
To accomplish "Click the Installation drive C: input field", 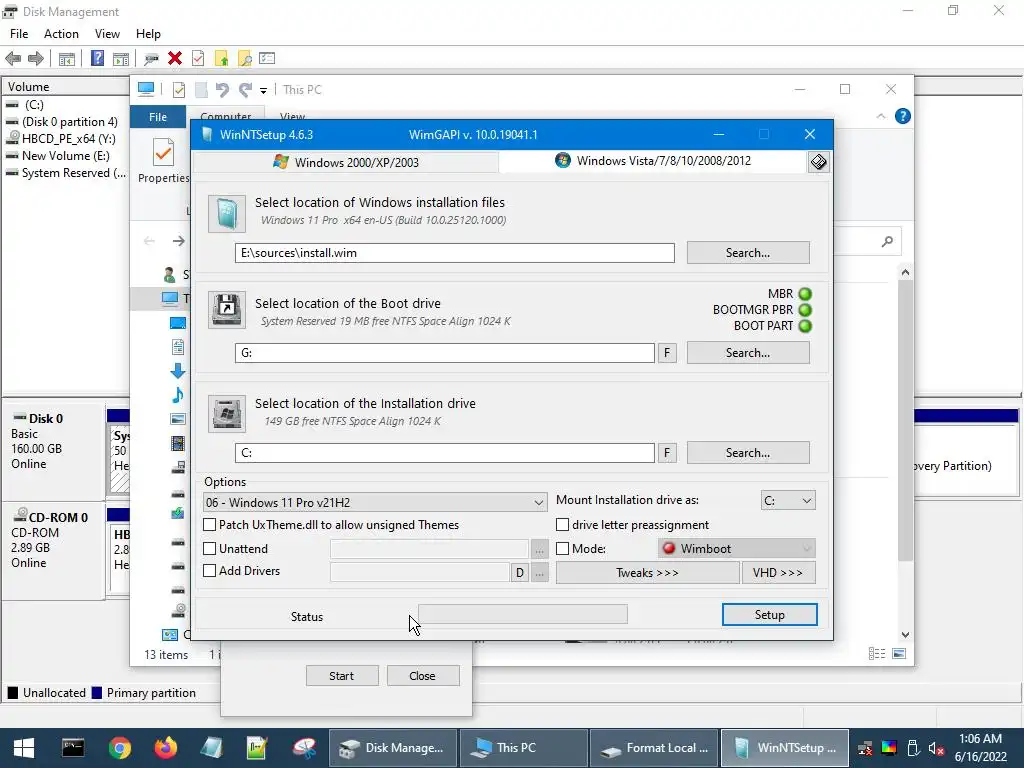I will pyautogui.click(x=445, y=453).
